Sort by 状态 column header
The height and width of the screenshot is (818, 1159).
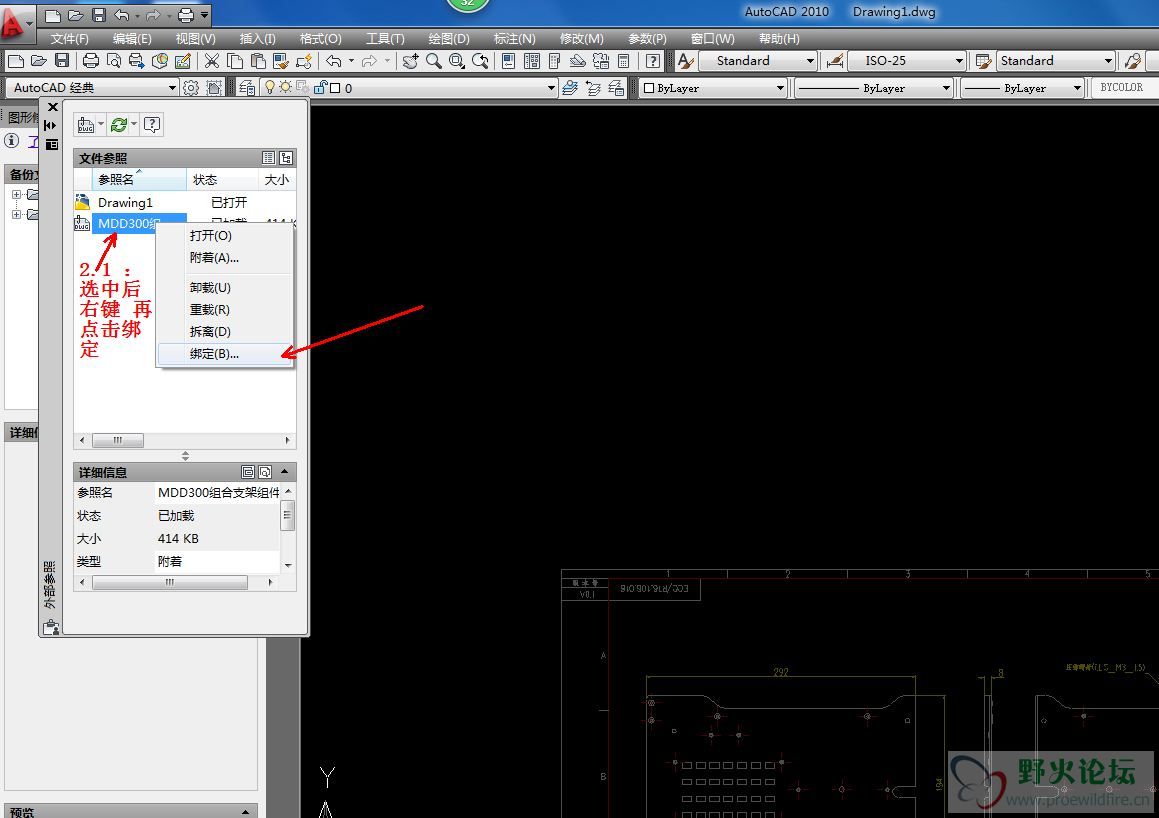[x=222, y=180]
